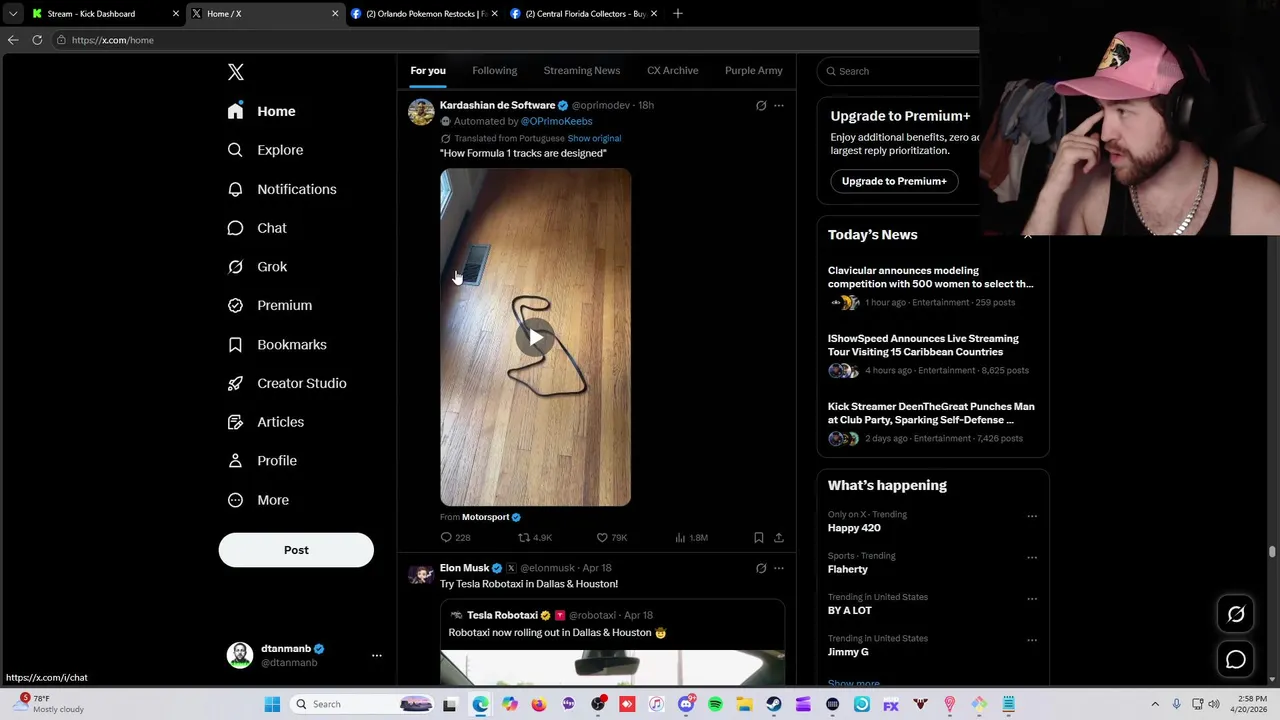
Task: Switch to the Streaming News tab
Action: click(582, 70)
